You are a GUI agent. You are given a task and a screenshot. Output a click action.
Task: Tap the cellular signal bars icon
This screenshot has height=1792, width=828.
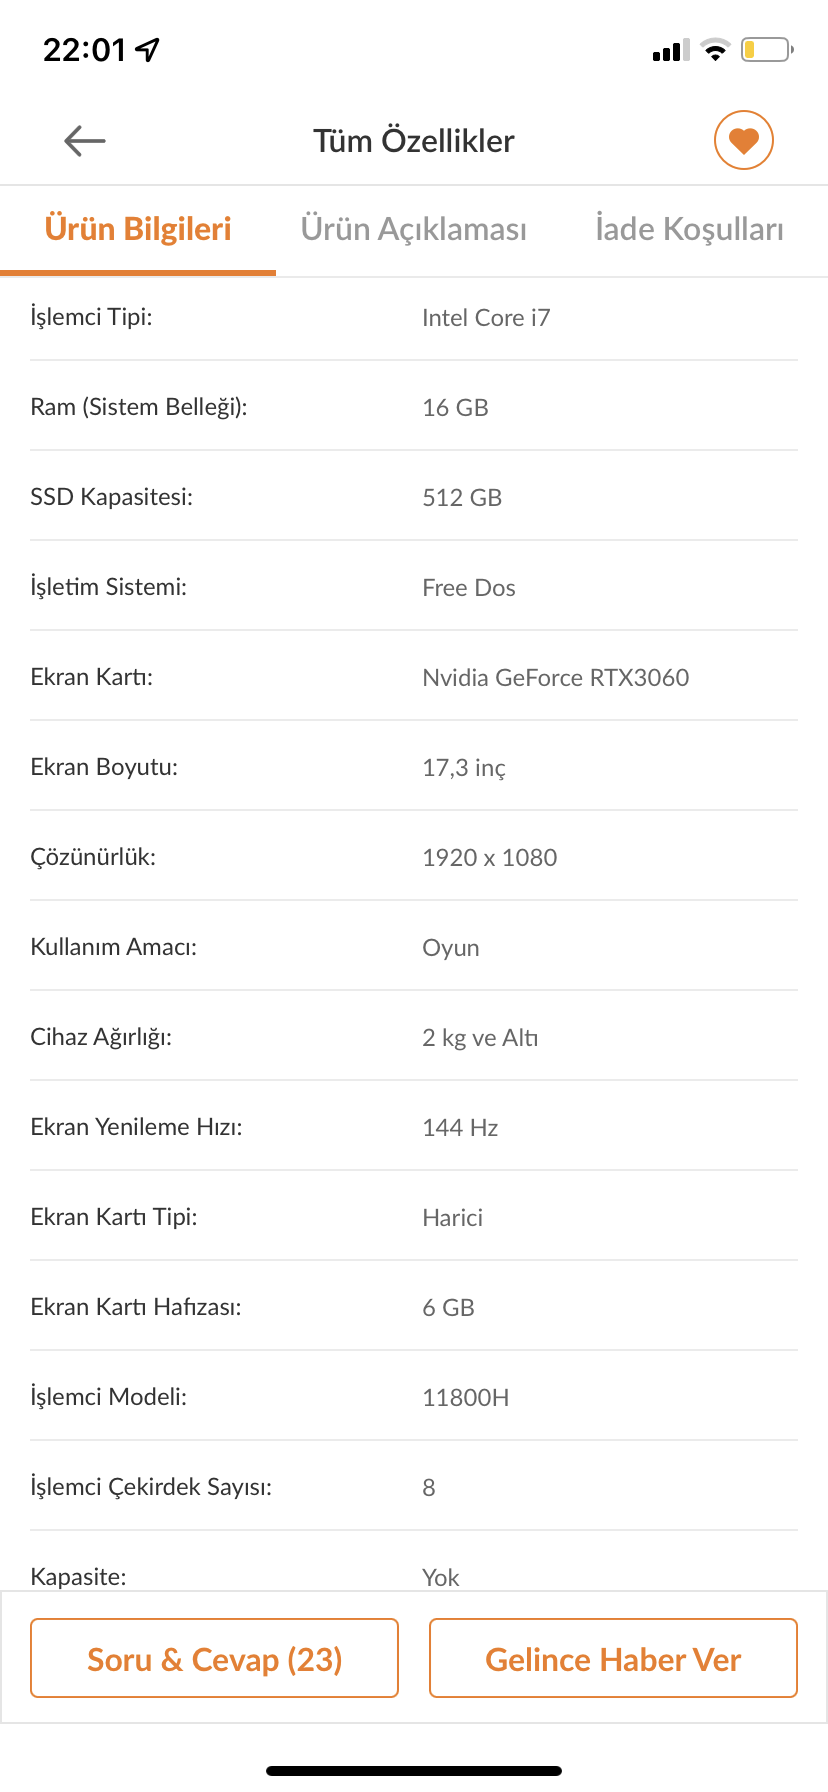tap(670, 51)
